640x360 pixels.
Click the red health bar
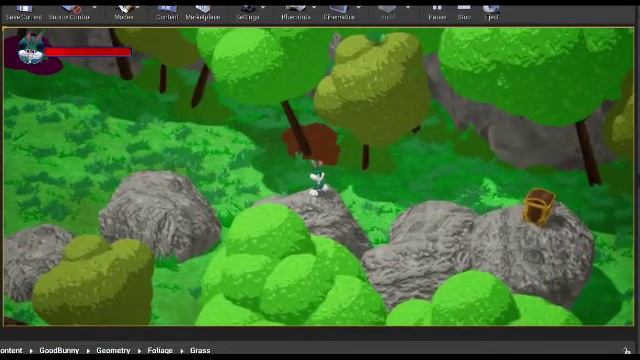[x=88, y=52]
